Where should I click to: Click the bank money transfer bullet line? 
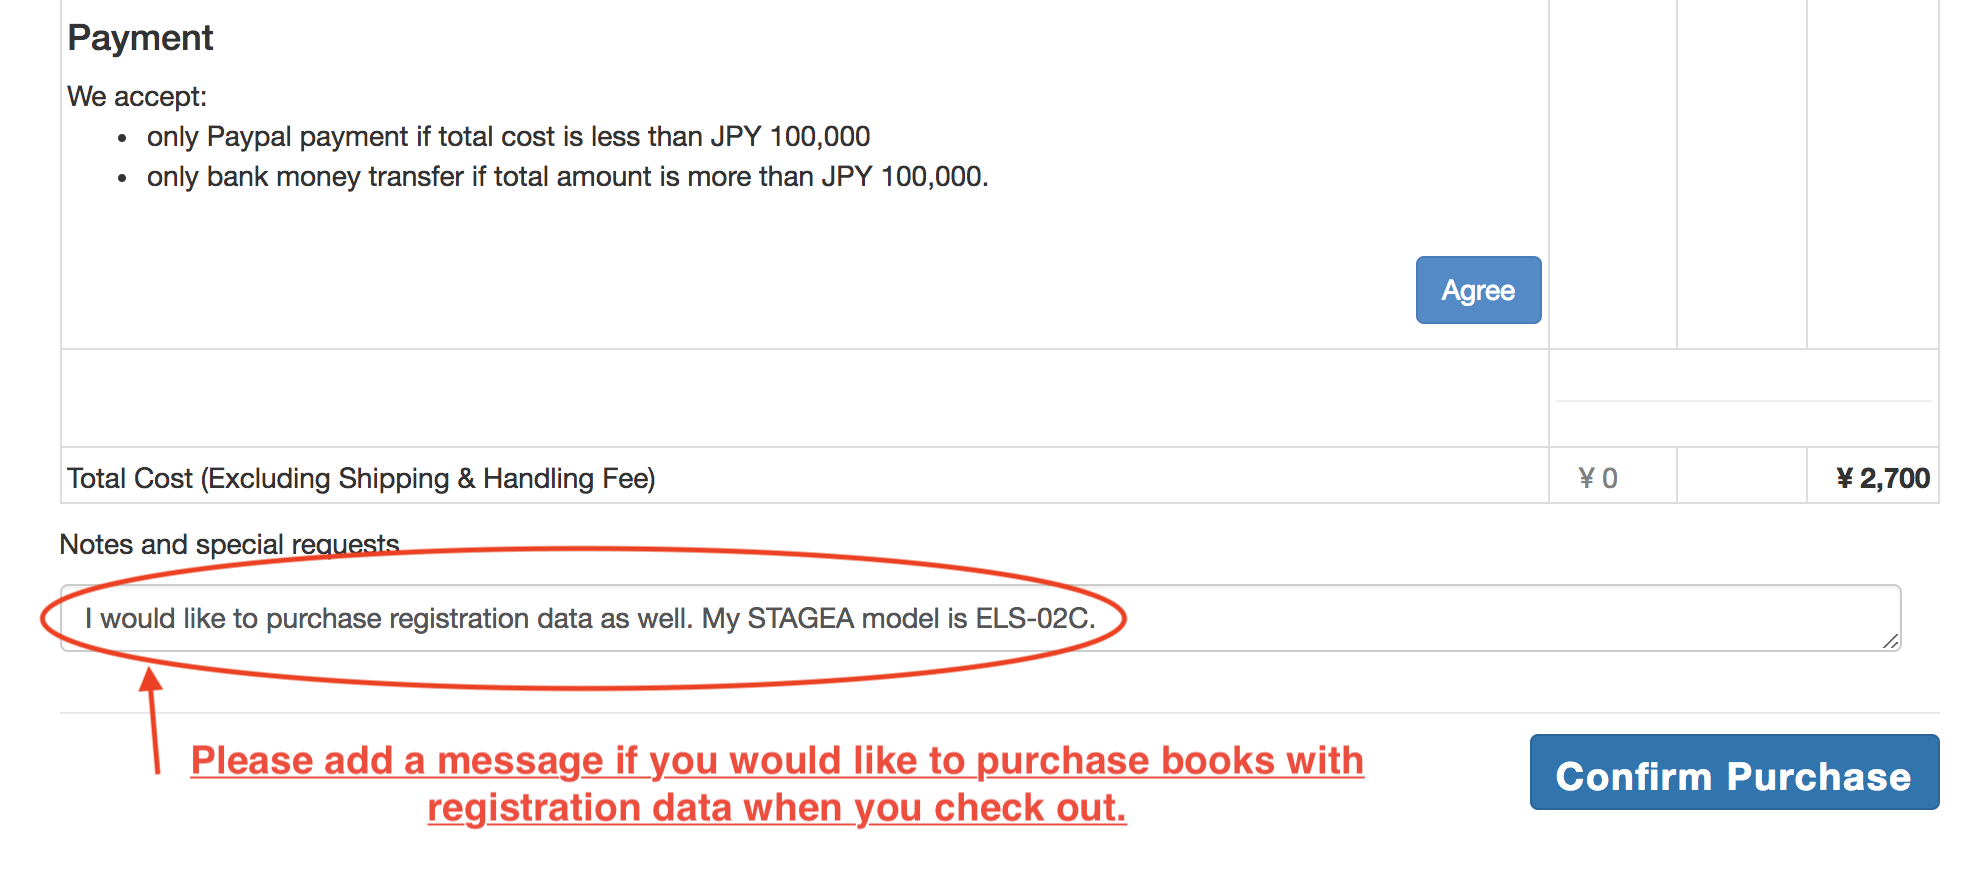click(x=567, y=177)
